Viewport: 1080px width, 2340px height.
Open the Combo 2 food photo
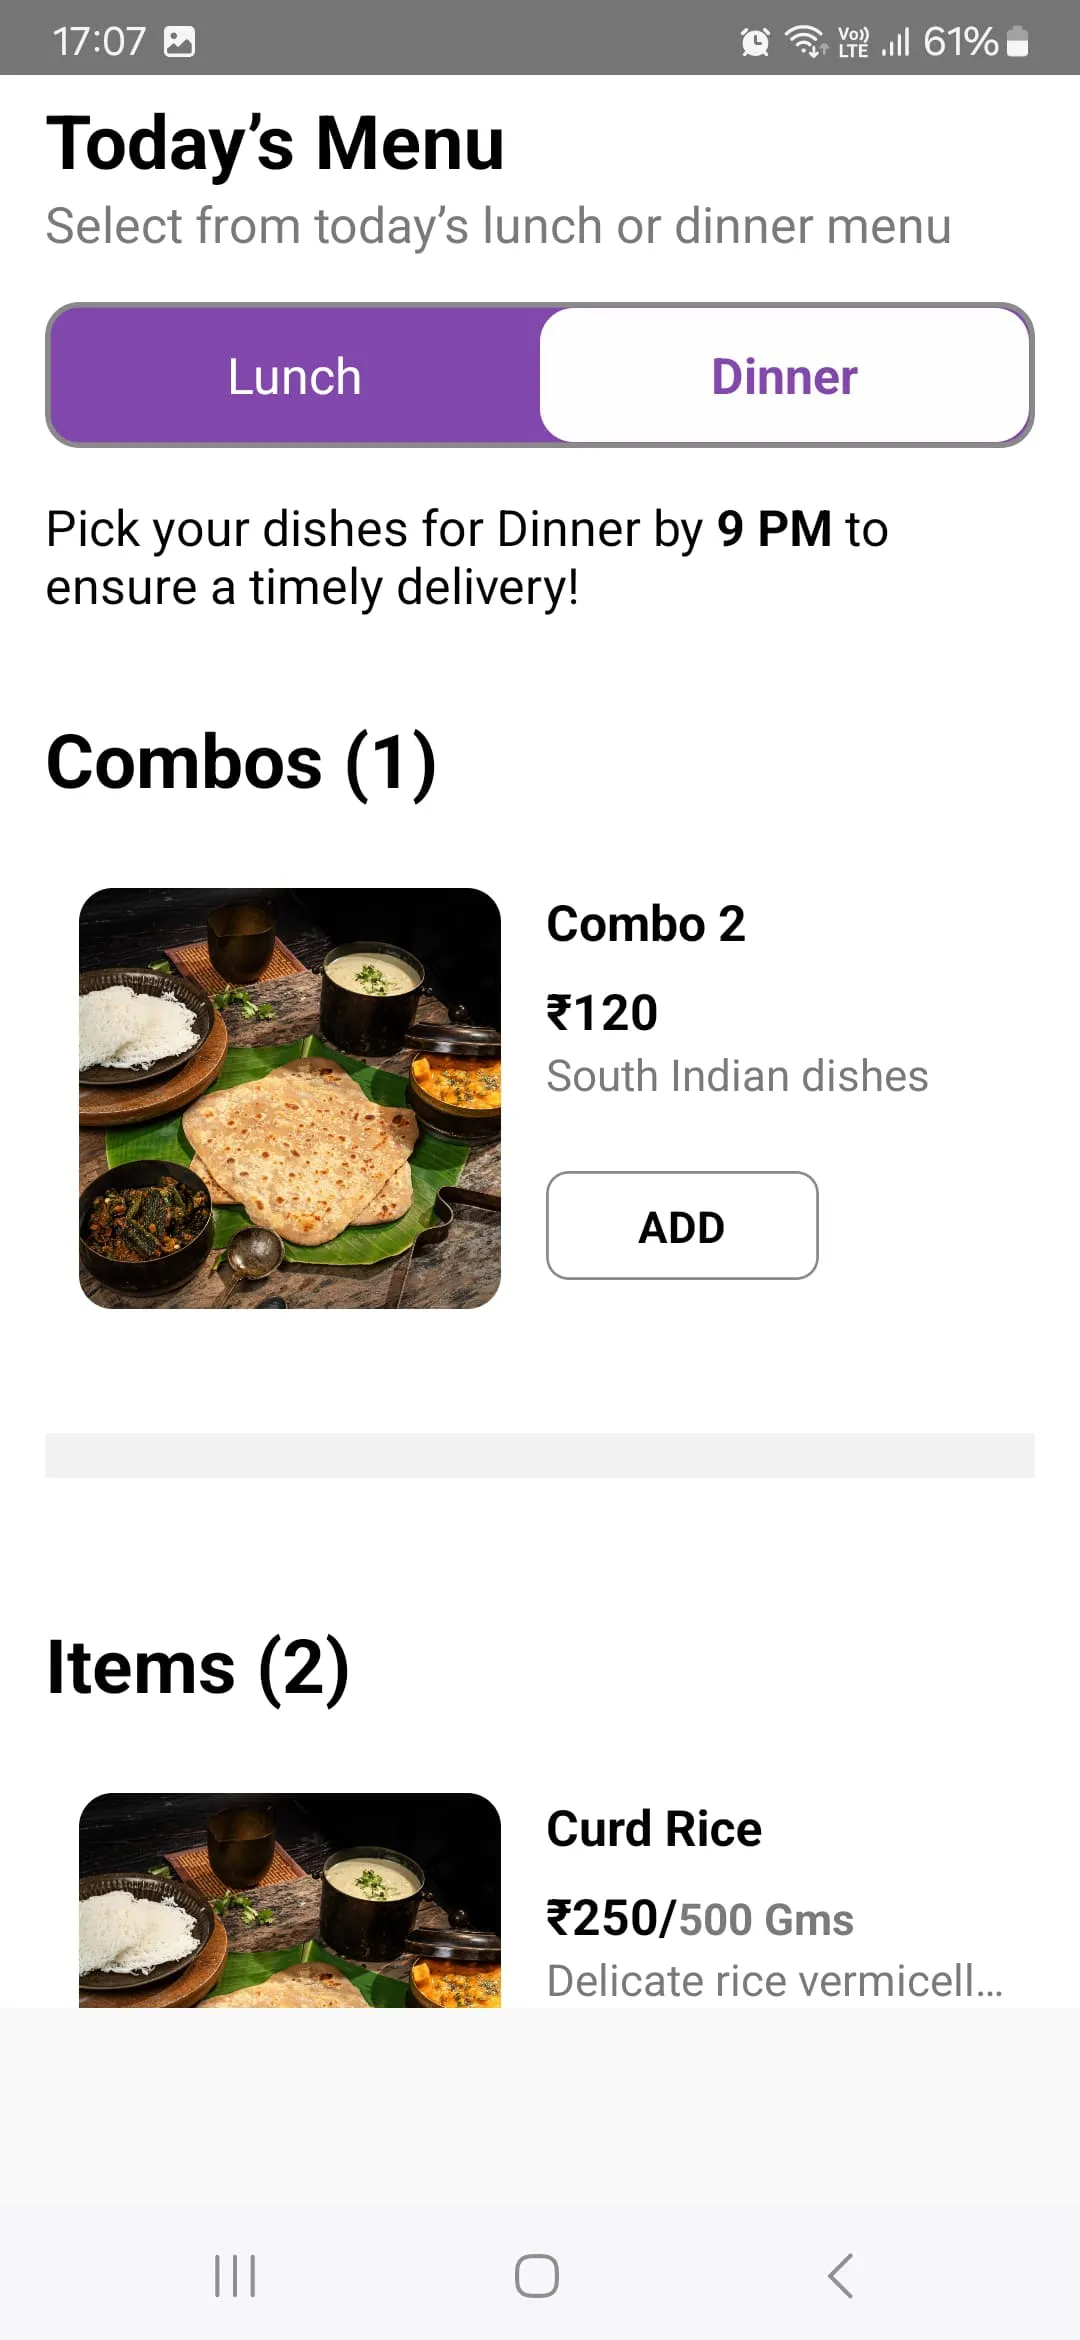click(x=290, y=1098)
